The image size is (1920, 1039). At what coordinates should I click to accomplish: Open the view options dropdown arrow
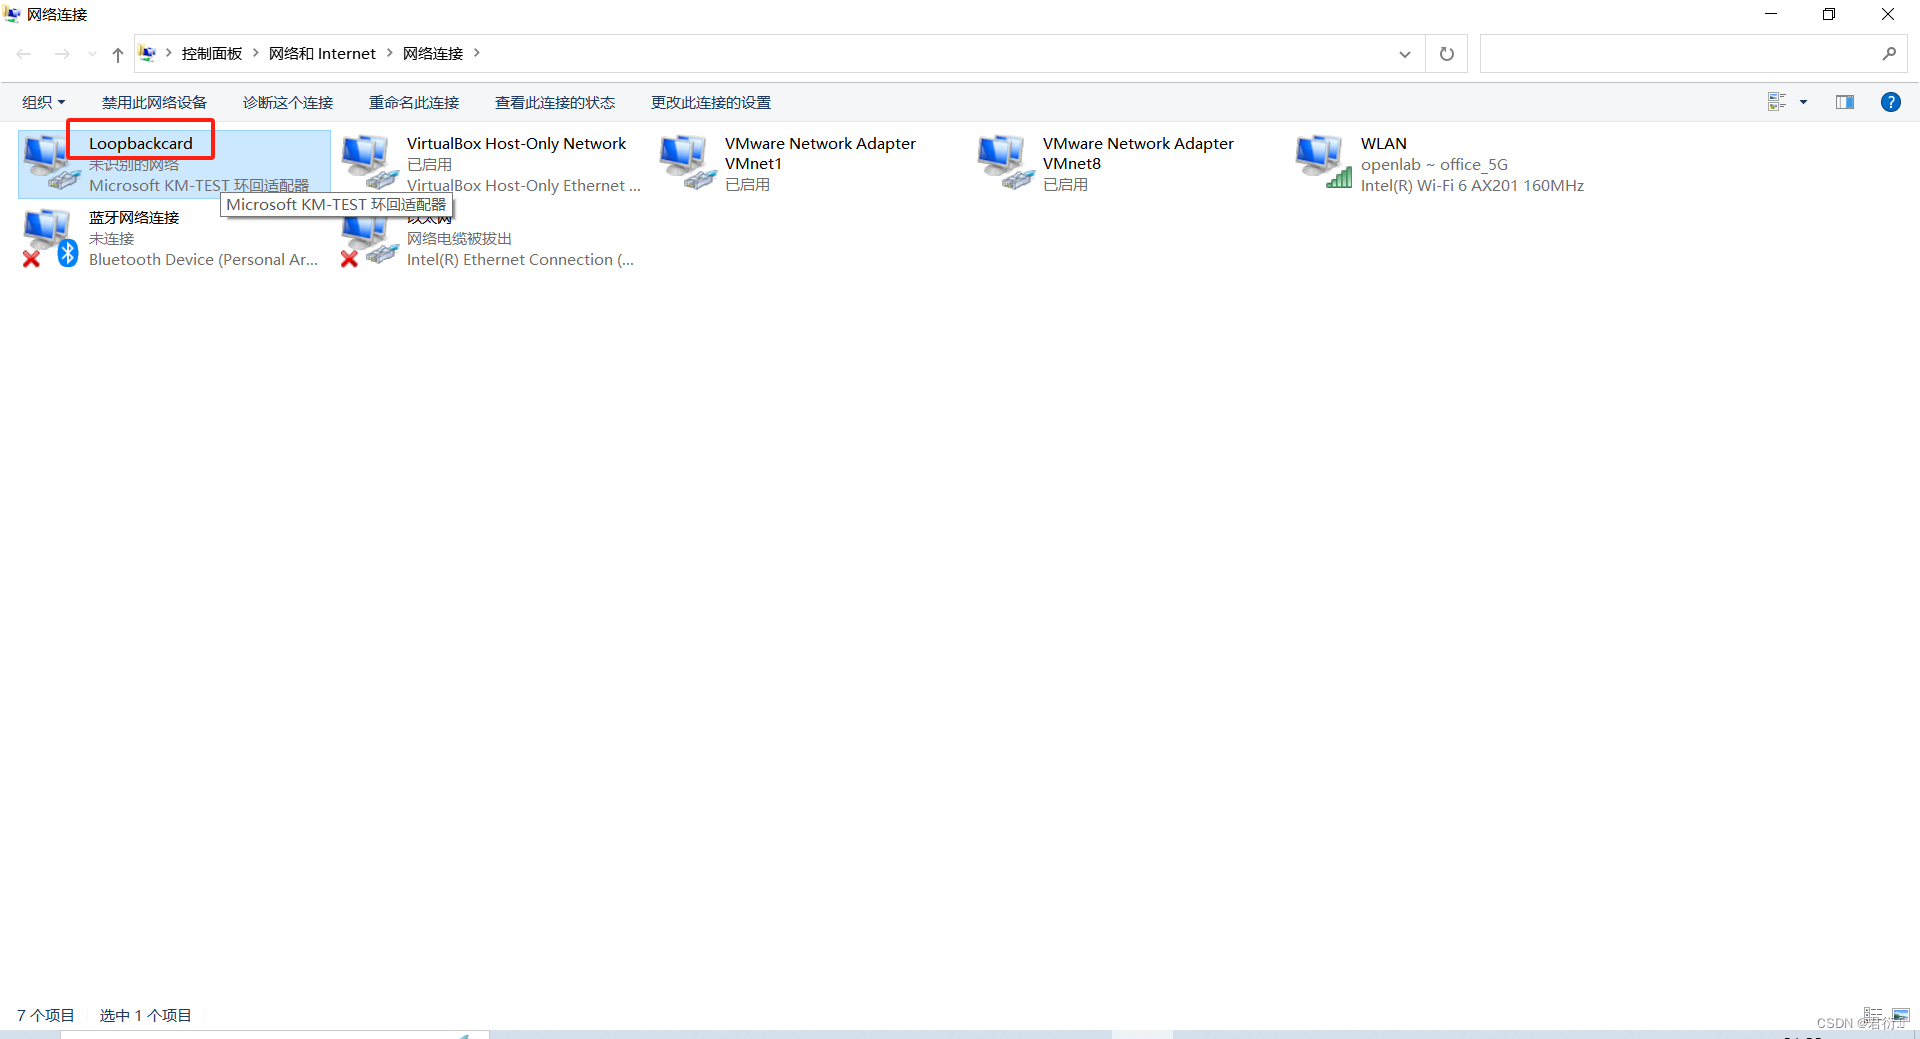tap(1804, 102)
